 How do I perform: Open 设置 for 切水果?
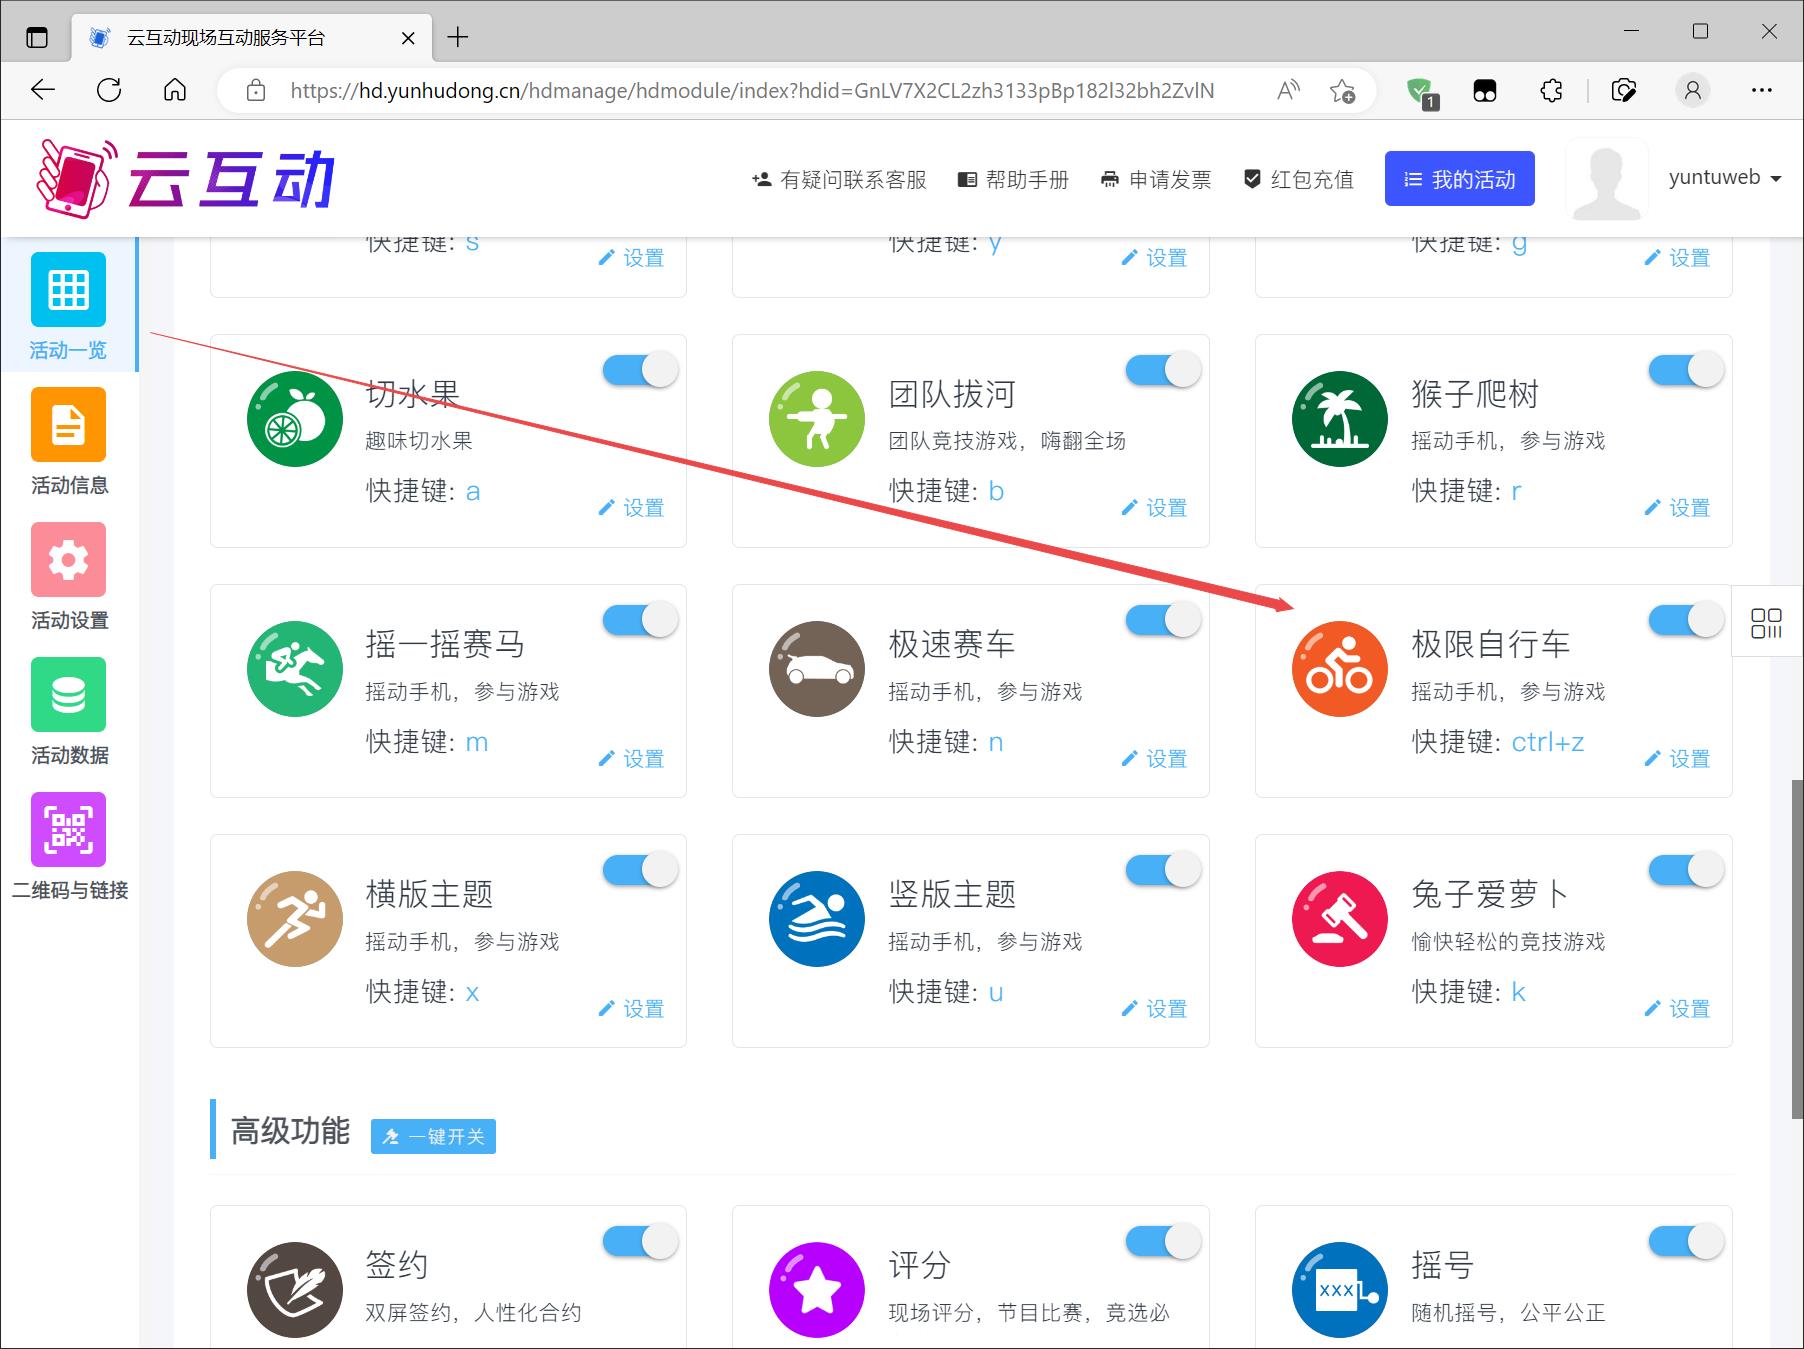coord(631,508)
